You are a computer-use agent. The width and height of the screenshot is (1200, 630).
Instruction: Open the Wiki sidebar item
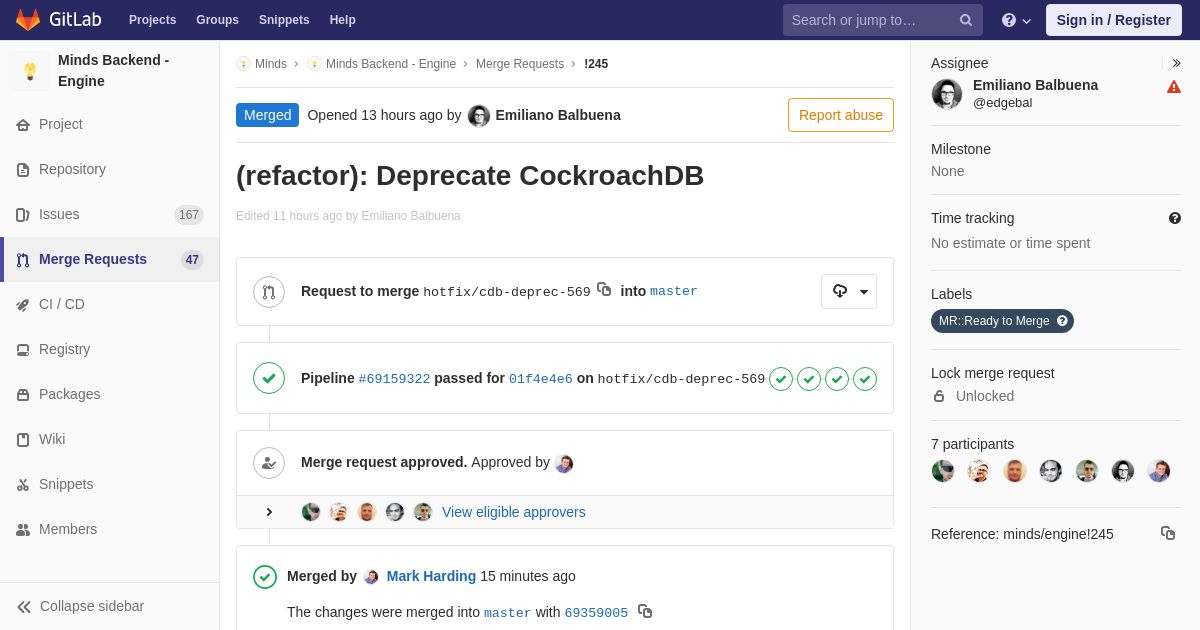(x=110, y=439)
